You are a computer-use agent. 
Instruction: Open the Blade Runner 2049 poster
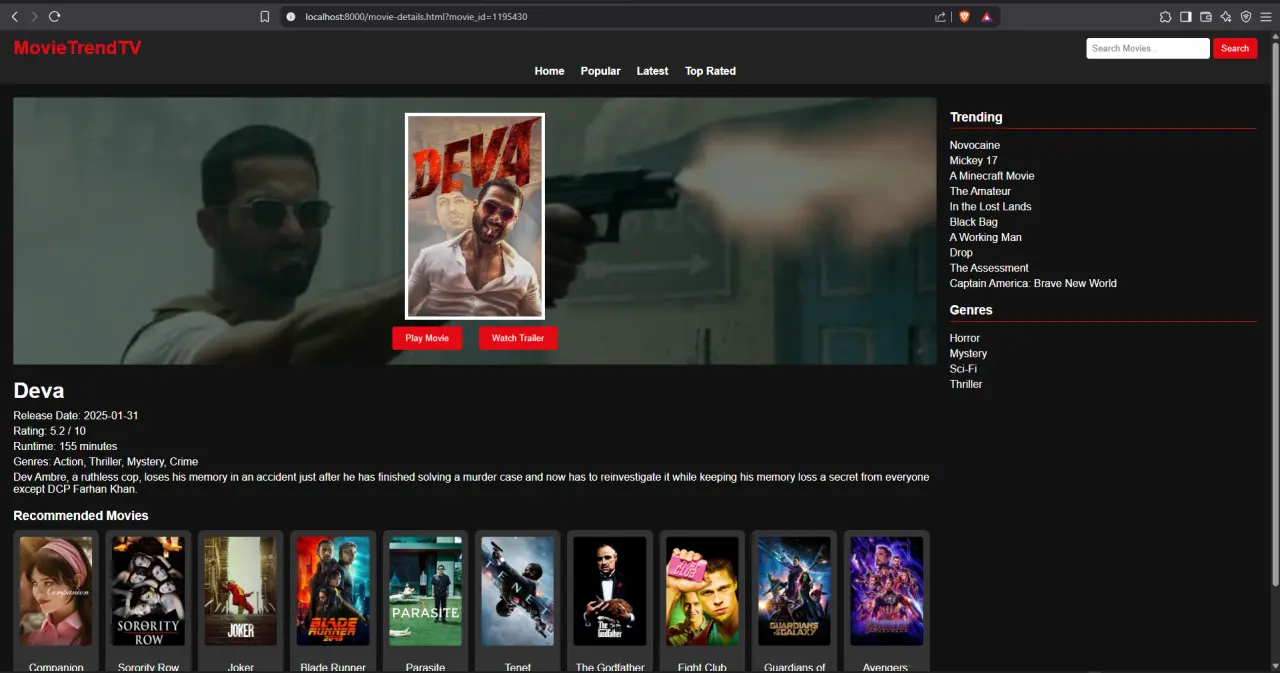[x=333, y=591]
